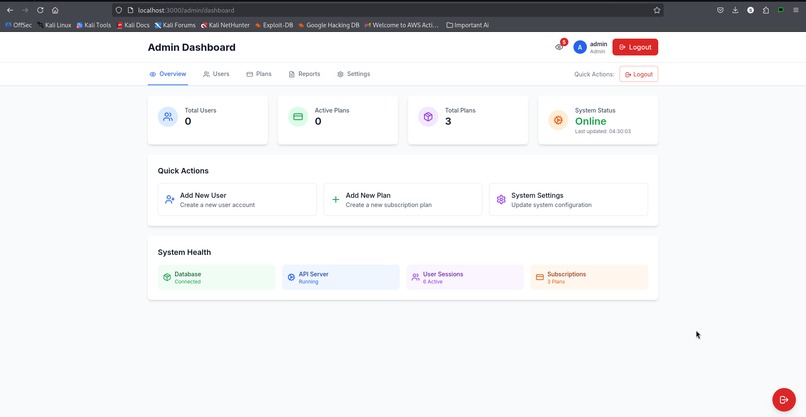Click the green plus icon for new plan

coord(335,200)
